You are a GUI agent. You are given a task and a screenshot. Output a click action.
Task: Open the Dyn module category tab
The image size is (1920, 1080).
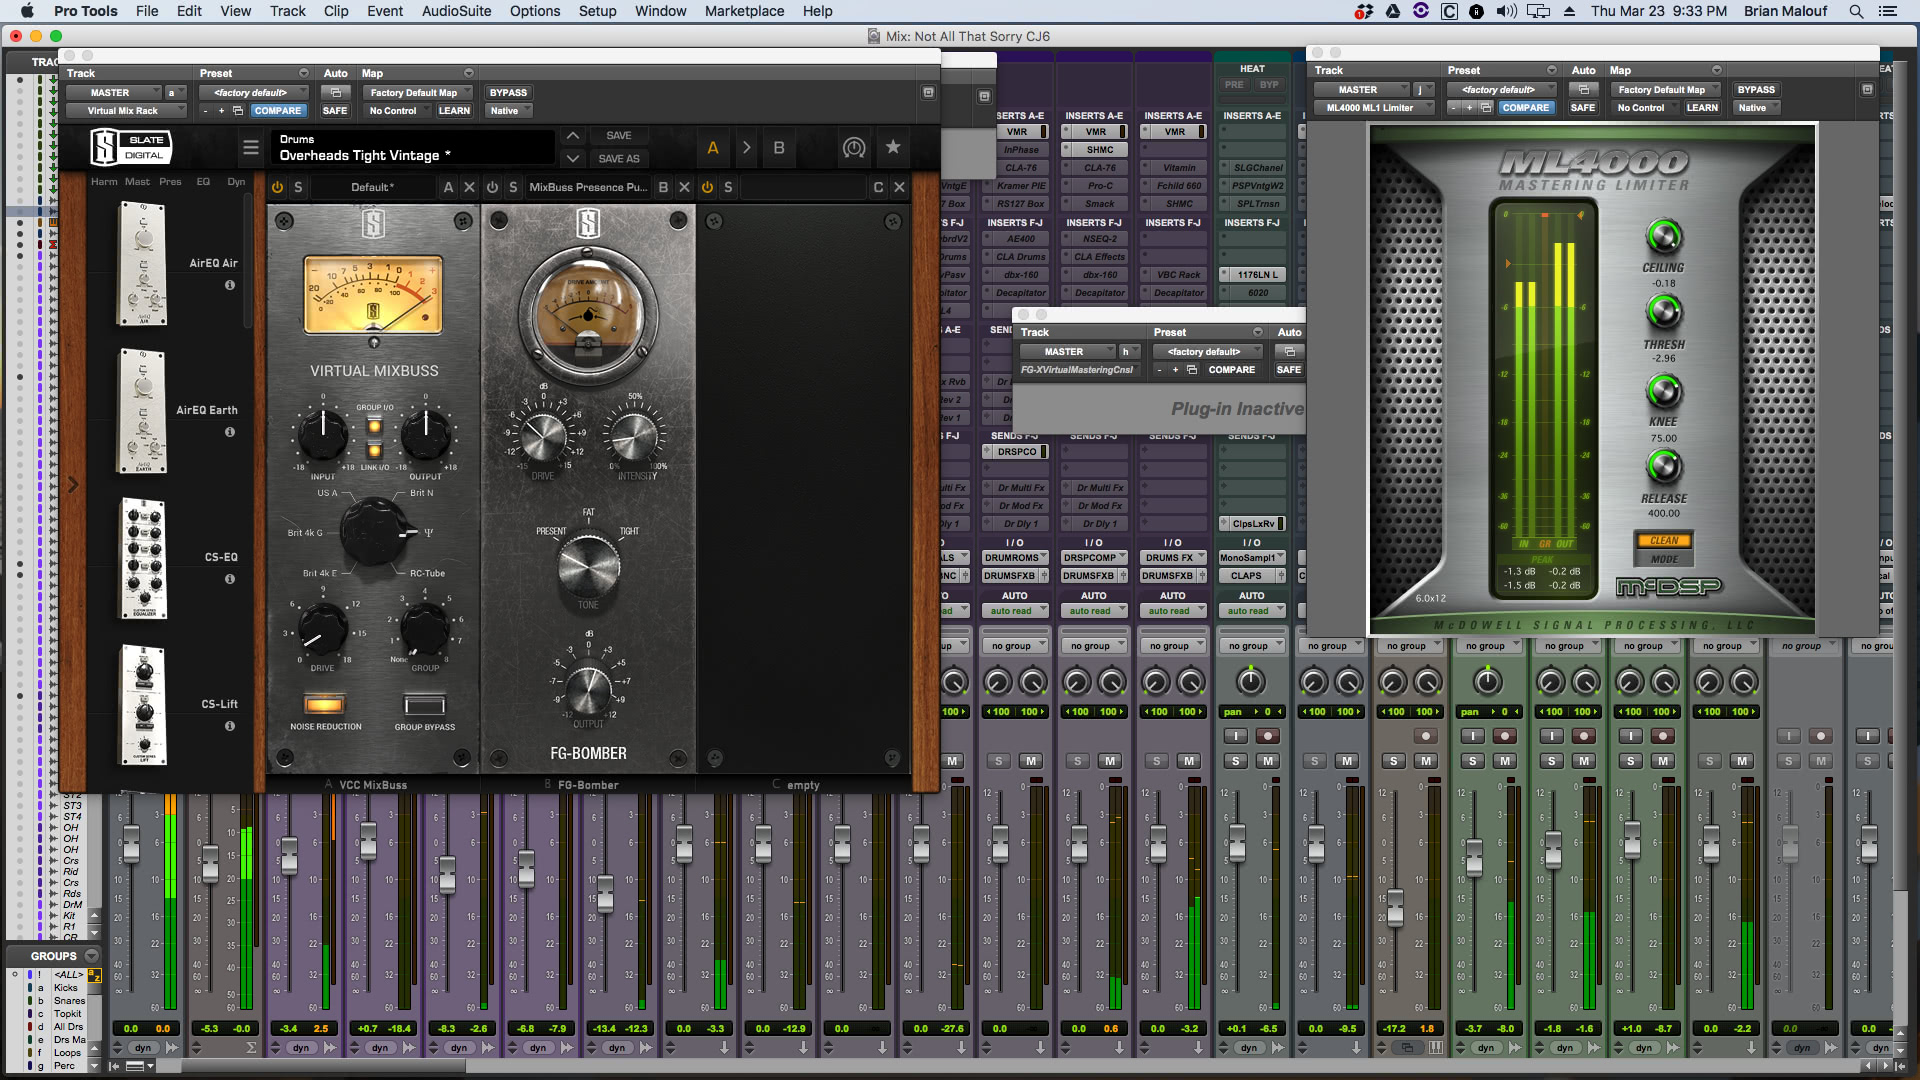coord(236,182)
